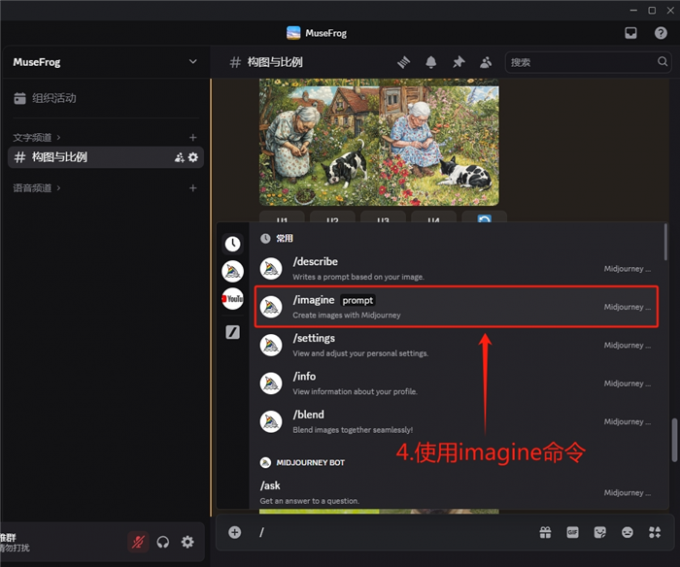680x567 pixels.
Task: Choose the /settings command
Action: click(x=456, y=345)
